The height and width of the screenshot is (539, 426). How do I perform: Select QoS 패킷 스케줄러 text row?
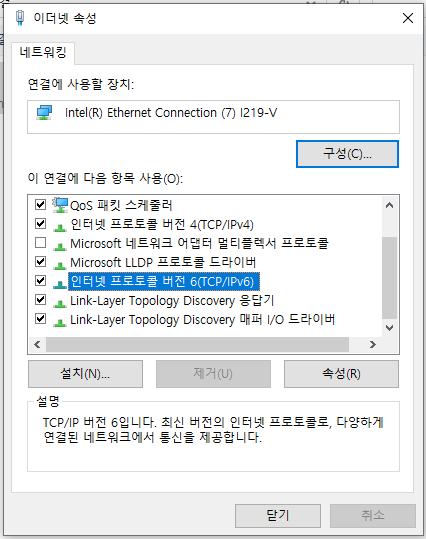click(x=121, y=205)
